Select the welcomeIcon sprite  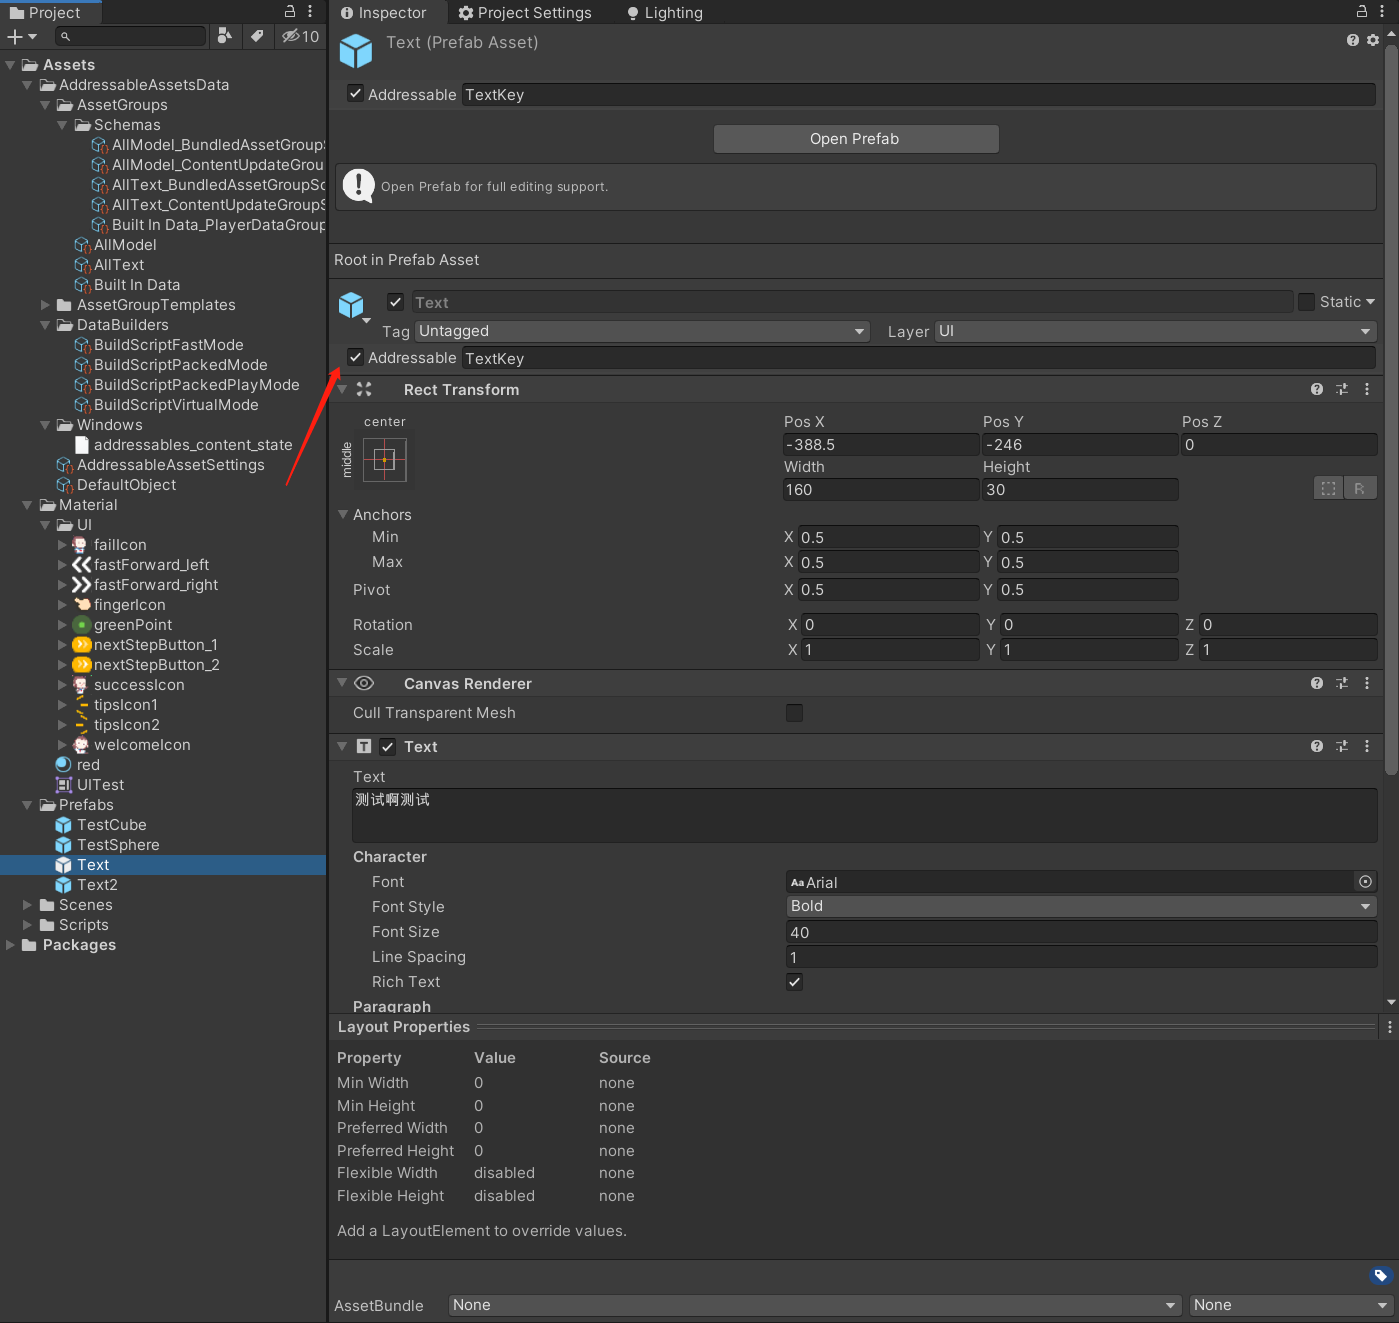click(141, 745)
